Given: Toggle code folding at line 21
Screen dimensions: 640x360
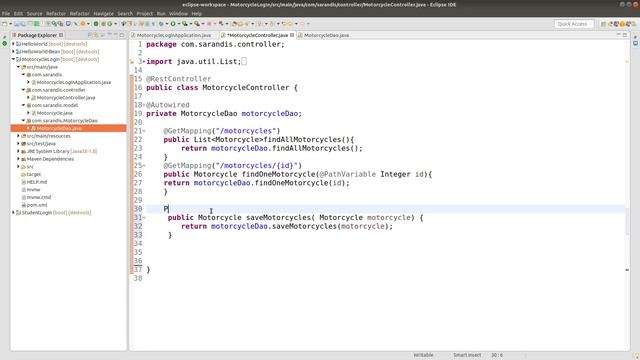Looking at the screenshot, I should [144, 131].
